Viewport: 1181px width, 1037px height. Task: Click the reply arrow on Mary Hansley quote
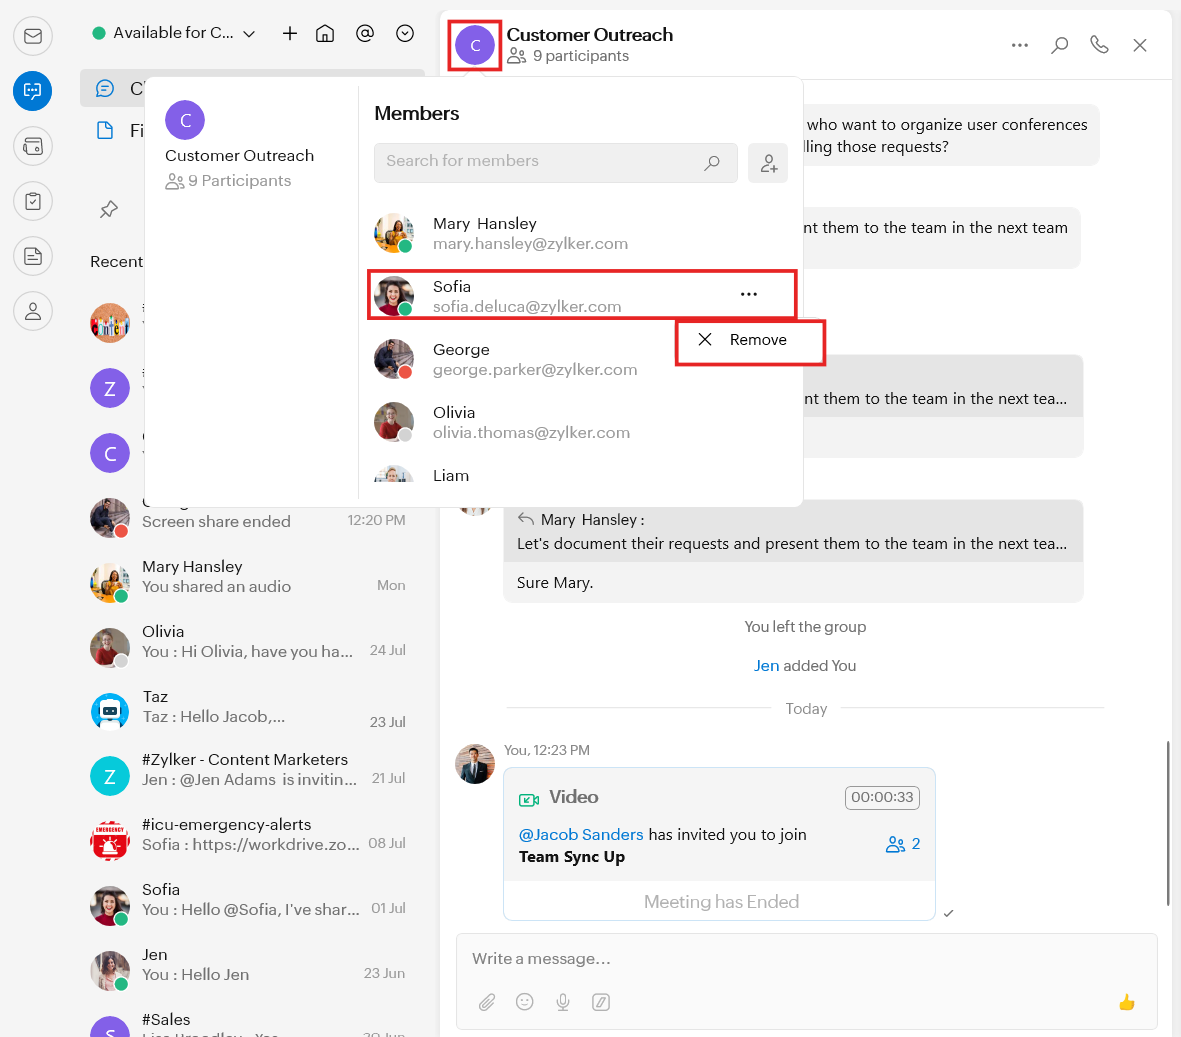tap(526, 519)
